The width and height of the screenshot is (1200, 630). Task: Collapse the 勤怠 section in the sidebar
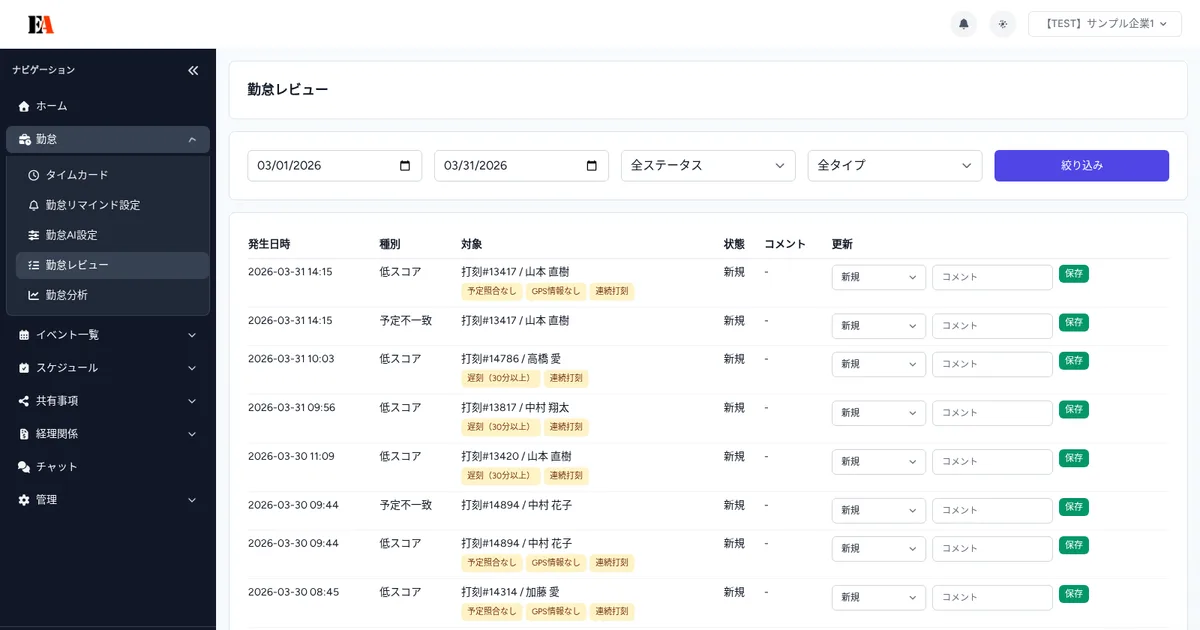point(191,139)
